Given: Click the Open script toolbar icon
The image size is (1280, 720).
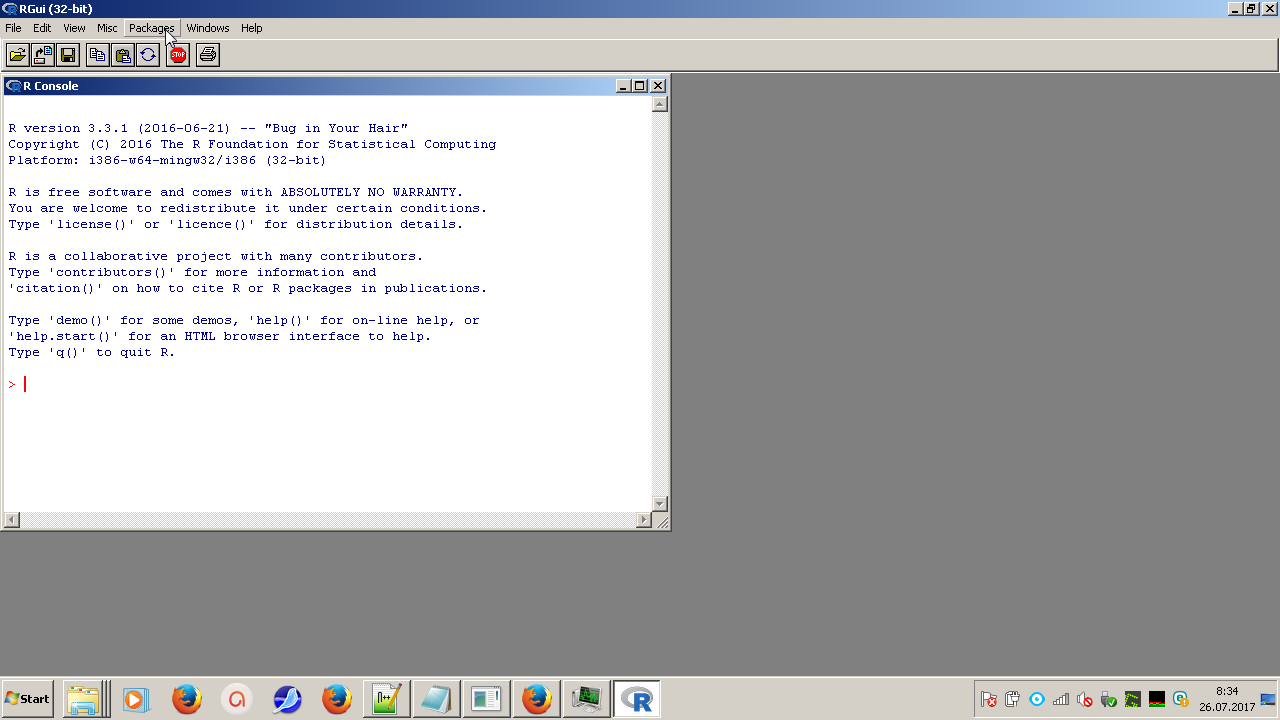Looking at the screenshot, I should (18, 55).
